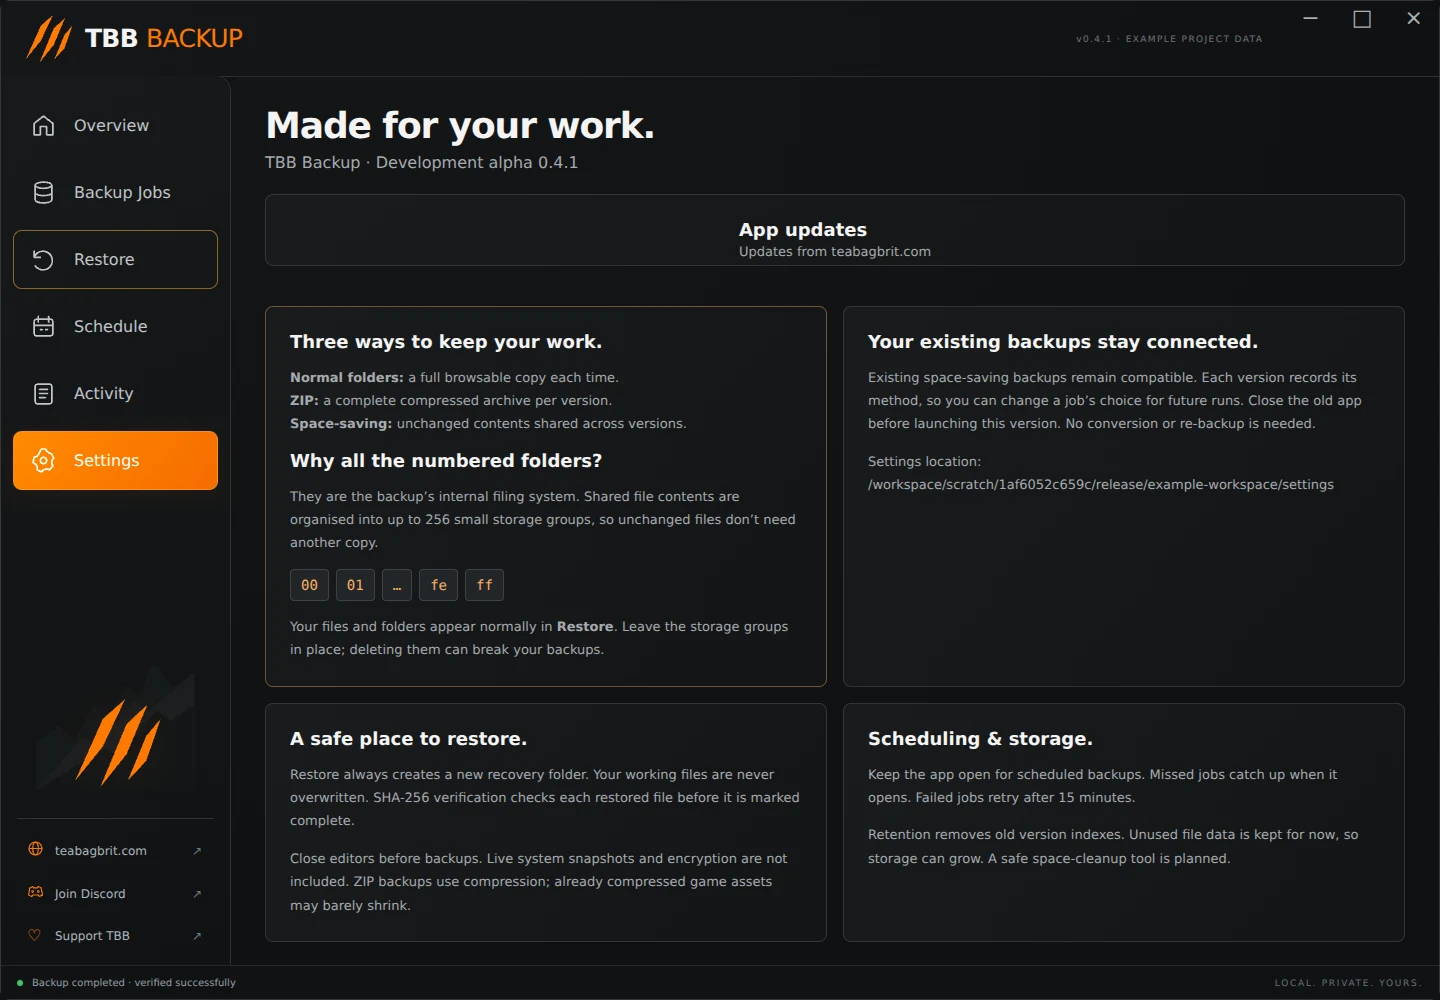View the Activity log page
This screenshot has width=1440, height=1000.
tap(115, 393)
